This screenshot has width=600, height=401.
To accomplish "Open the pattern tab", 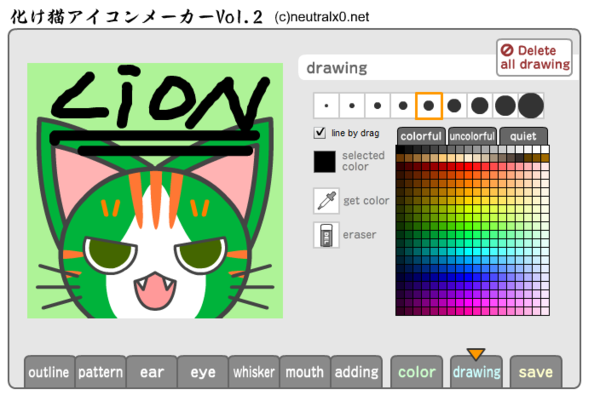I will (x=101, y=372).
